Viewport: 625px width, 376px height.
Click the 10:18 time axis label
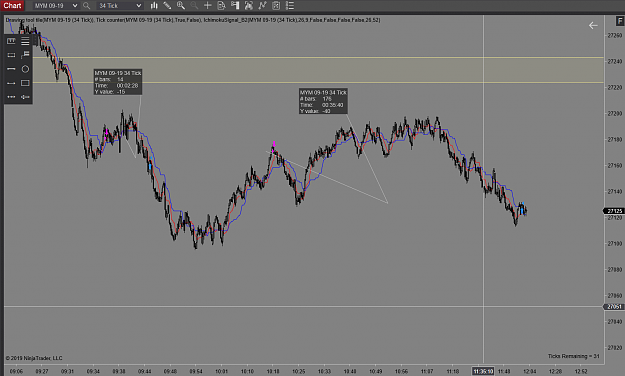273,371
